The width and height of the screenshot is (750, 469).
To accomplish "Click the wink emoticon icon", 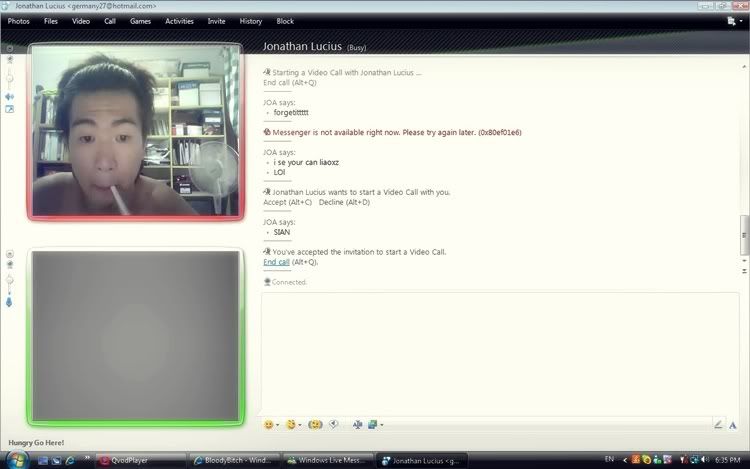I will pyautogui.click(x=290, y=424).
